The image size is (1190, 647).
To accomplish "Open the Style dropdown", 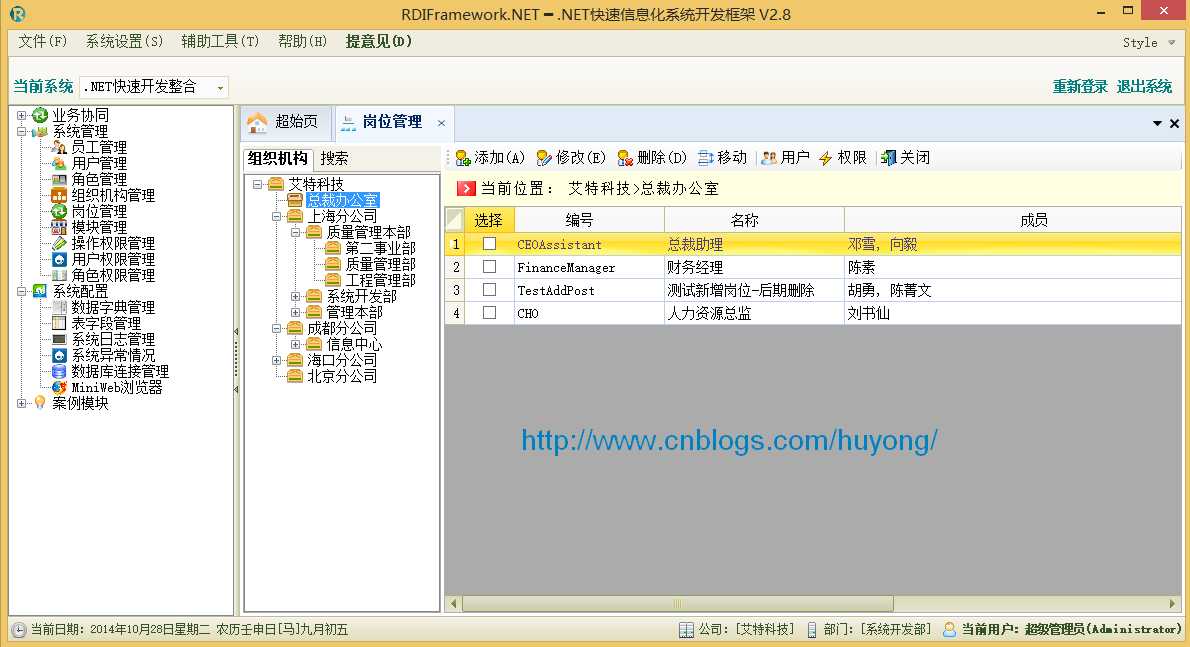I will pos(1149,42).
